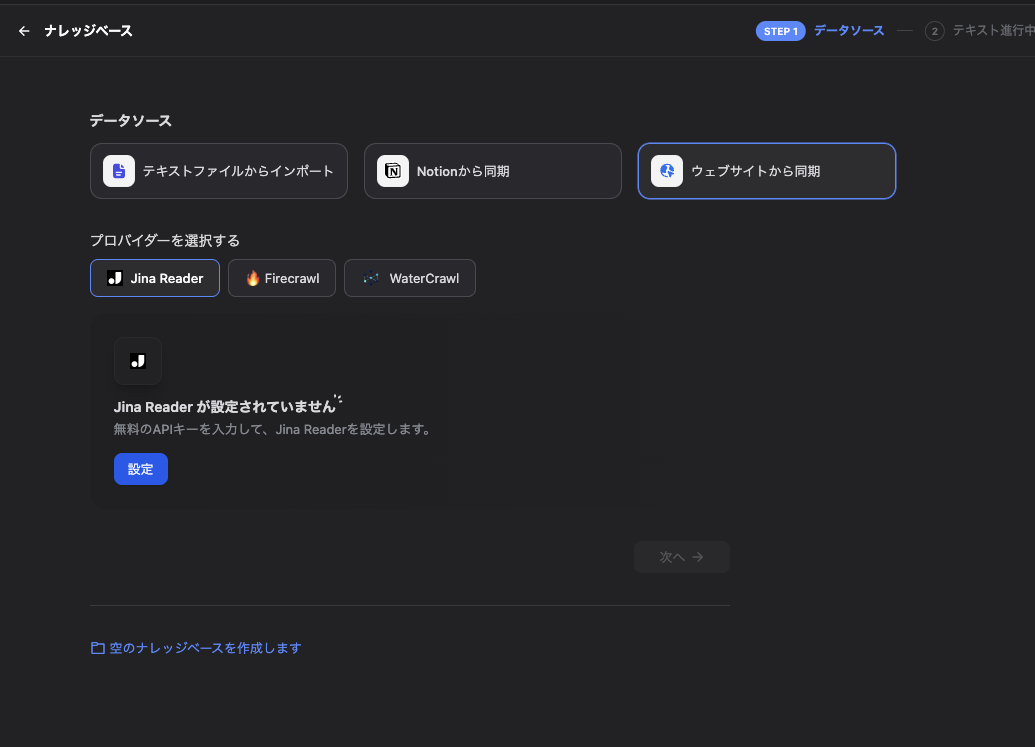Switch data source to Notionから同期
The height and width of the screenshot is (747, 1035).
tap(492, 170)
